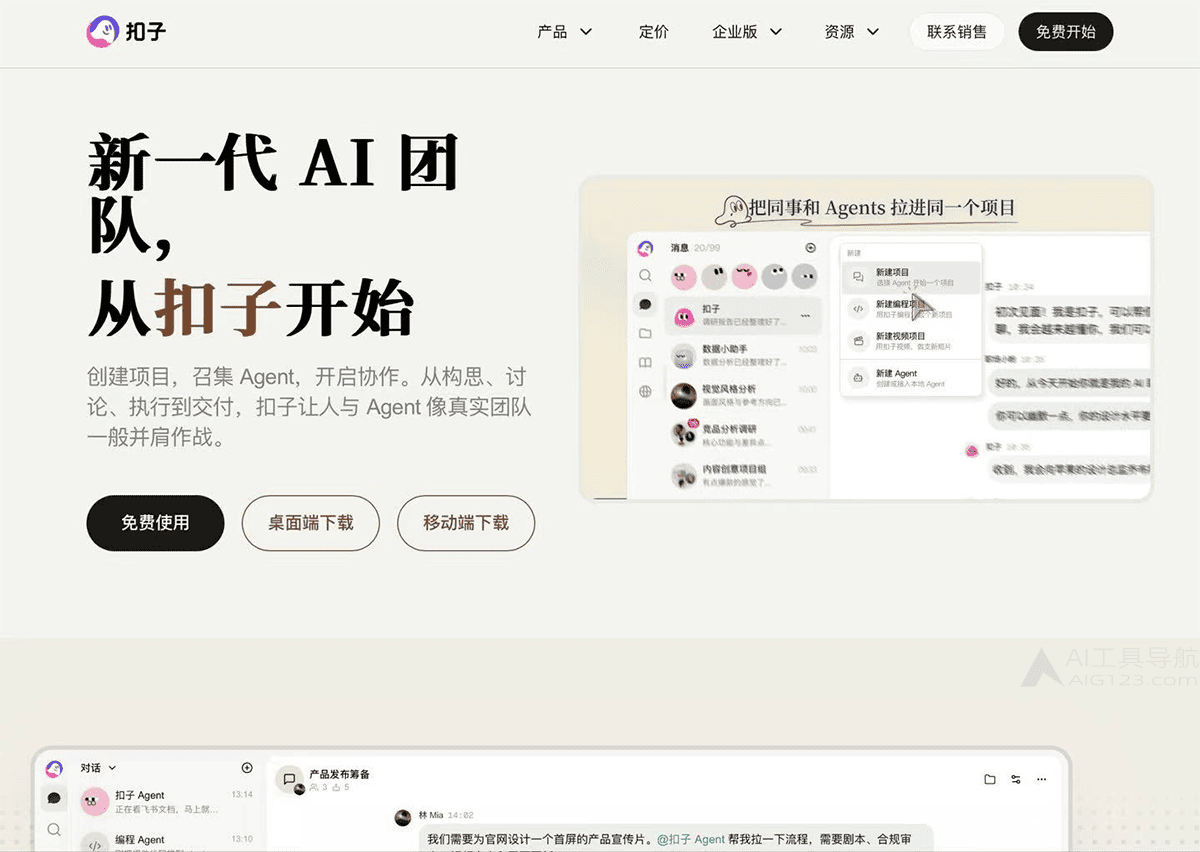Click the 产品 menu label
Viewport: 1200px width, 852px height.
pyautogui.click(x=552, y=32)
